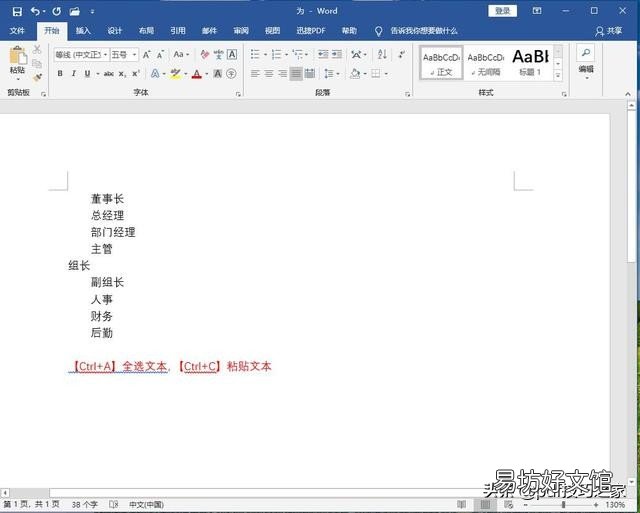The image size is (640, 513).
Task: Decrease font size with shrink font icon
Action: coord(160,54)
